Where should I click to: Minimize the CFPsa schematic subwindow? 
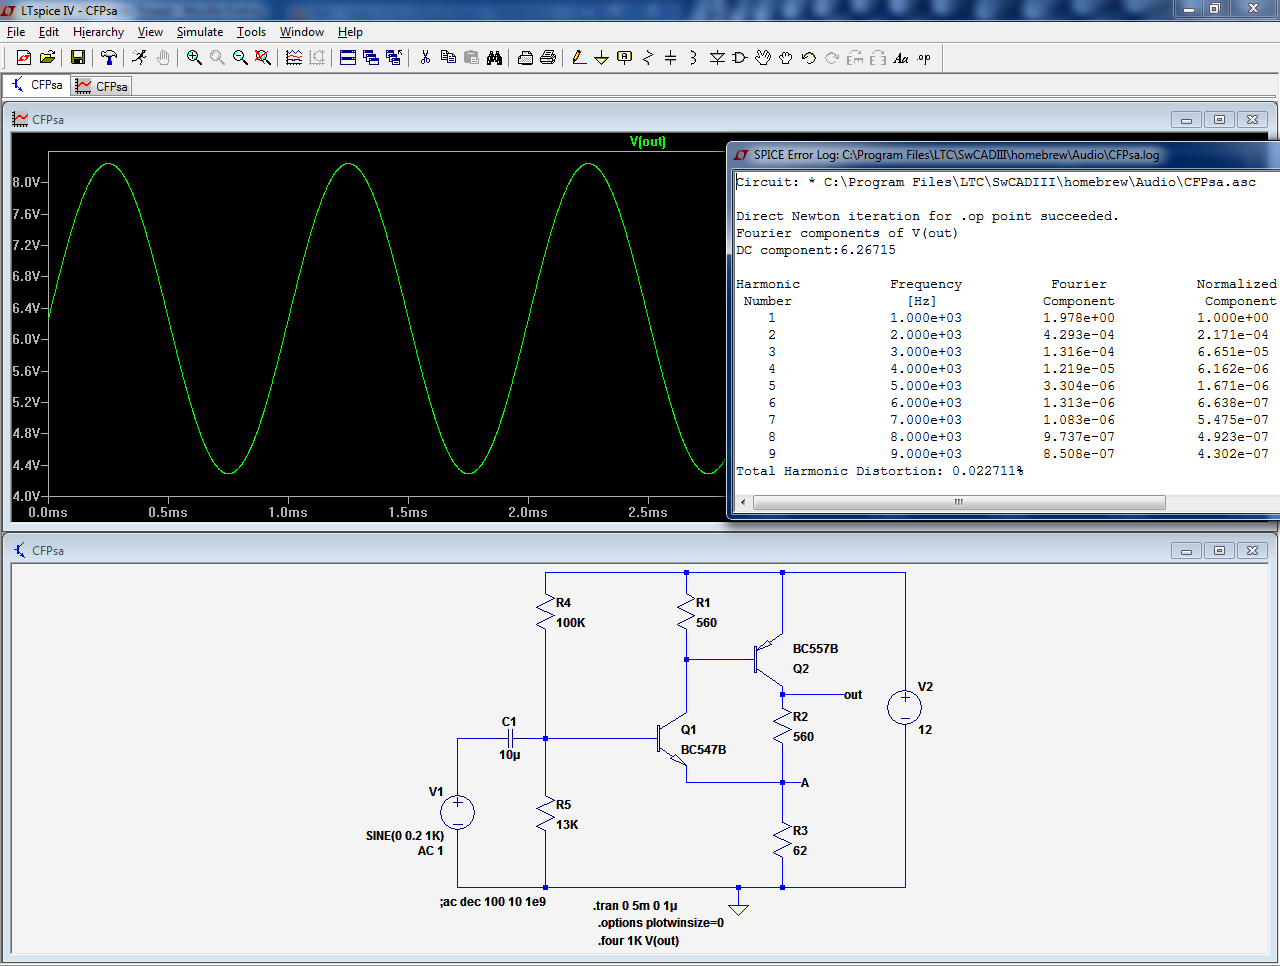(1186, 550)
